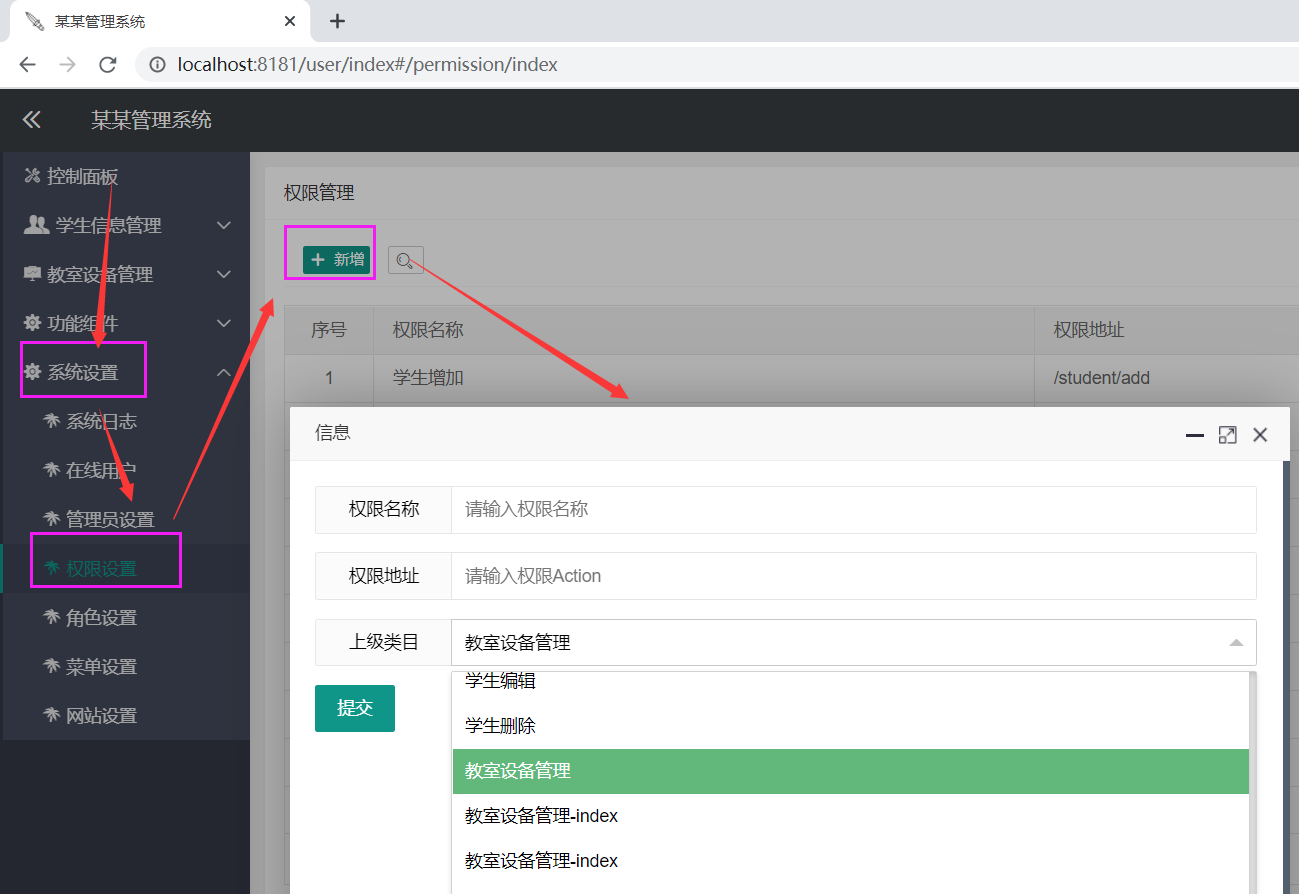Click the 提交 submit button

pos(354,707)
